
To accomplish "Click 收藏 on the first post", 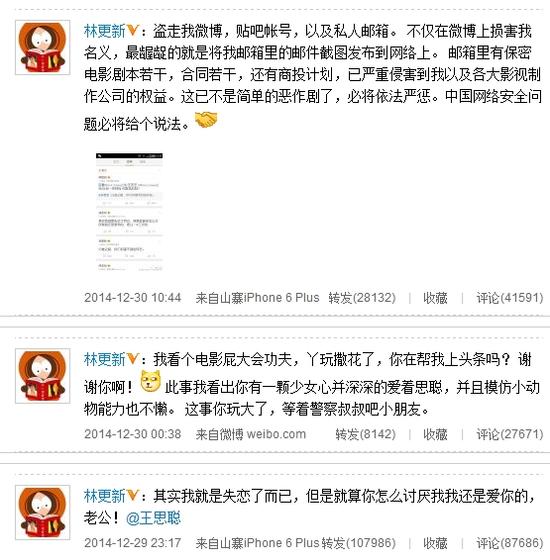I will pyautogui.click(x=435, y=298).
